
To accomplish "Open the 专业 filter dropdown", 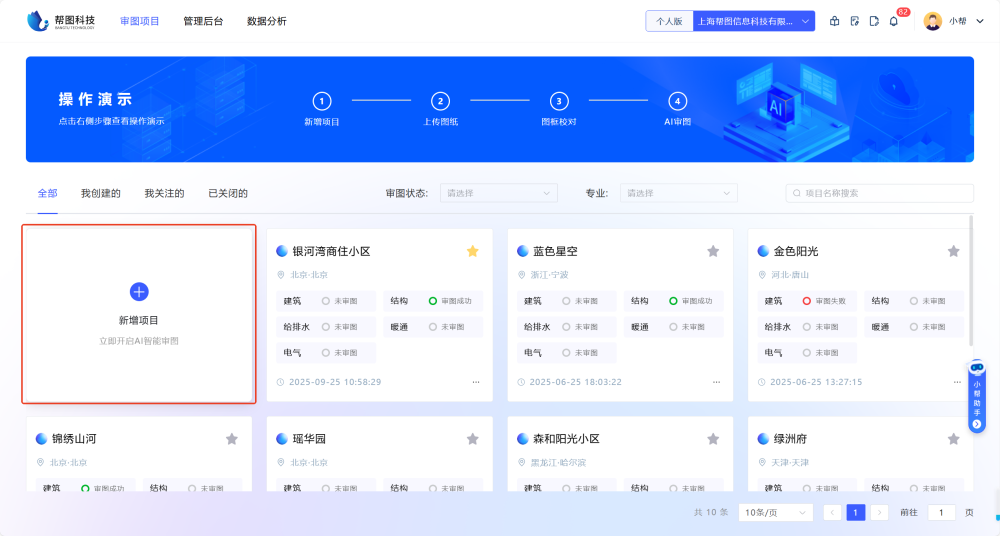I will coord(678,193).
